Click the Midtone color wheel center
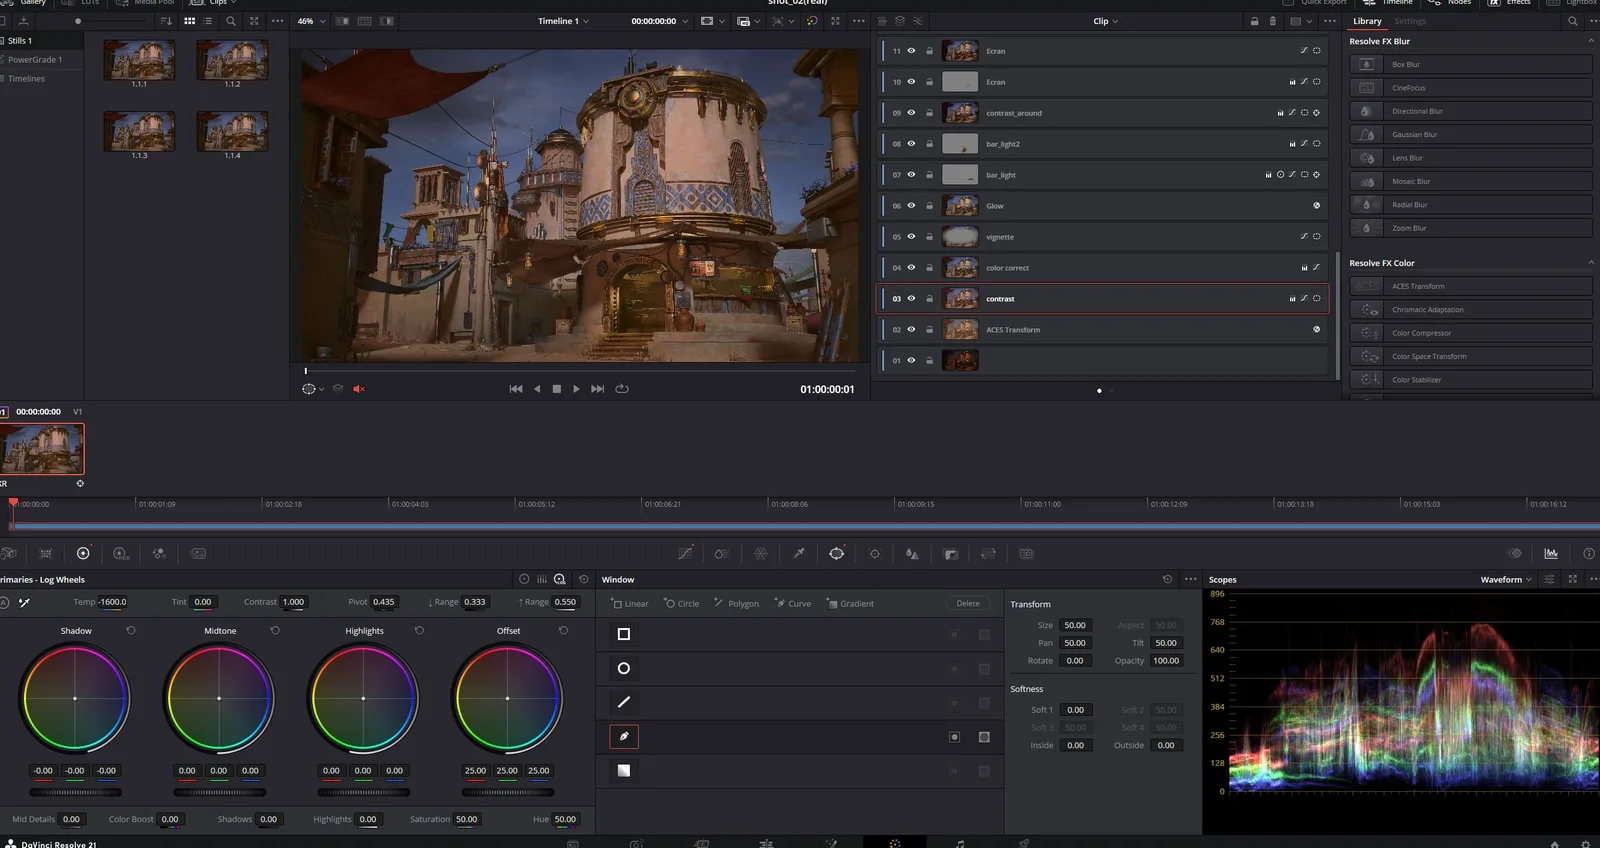The image size is (1600, 848). coord(219,698)
